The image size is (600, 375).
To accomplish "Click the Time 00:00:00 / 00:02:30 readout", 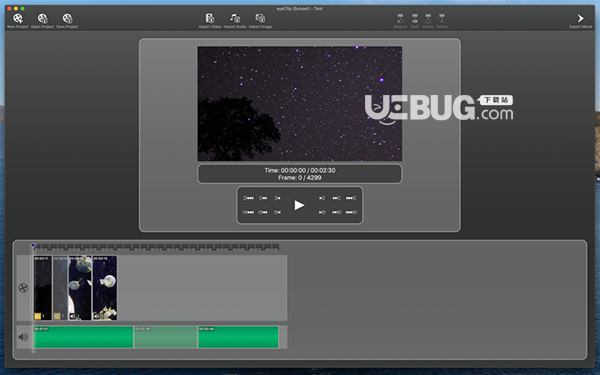I will [300, 170].
